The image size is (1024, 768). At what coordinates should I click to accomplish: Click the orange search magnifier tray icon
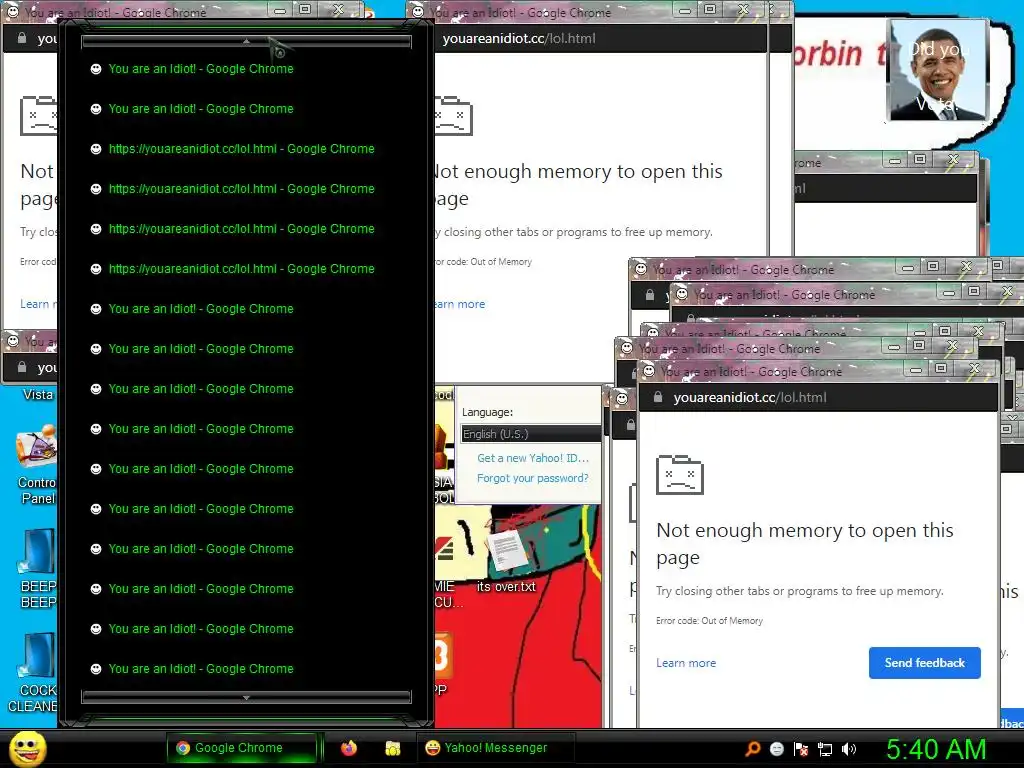coord(753,748)
